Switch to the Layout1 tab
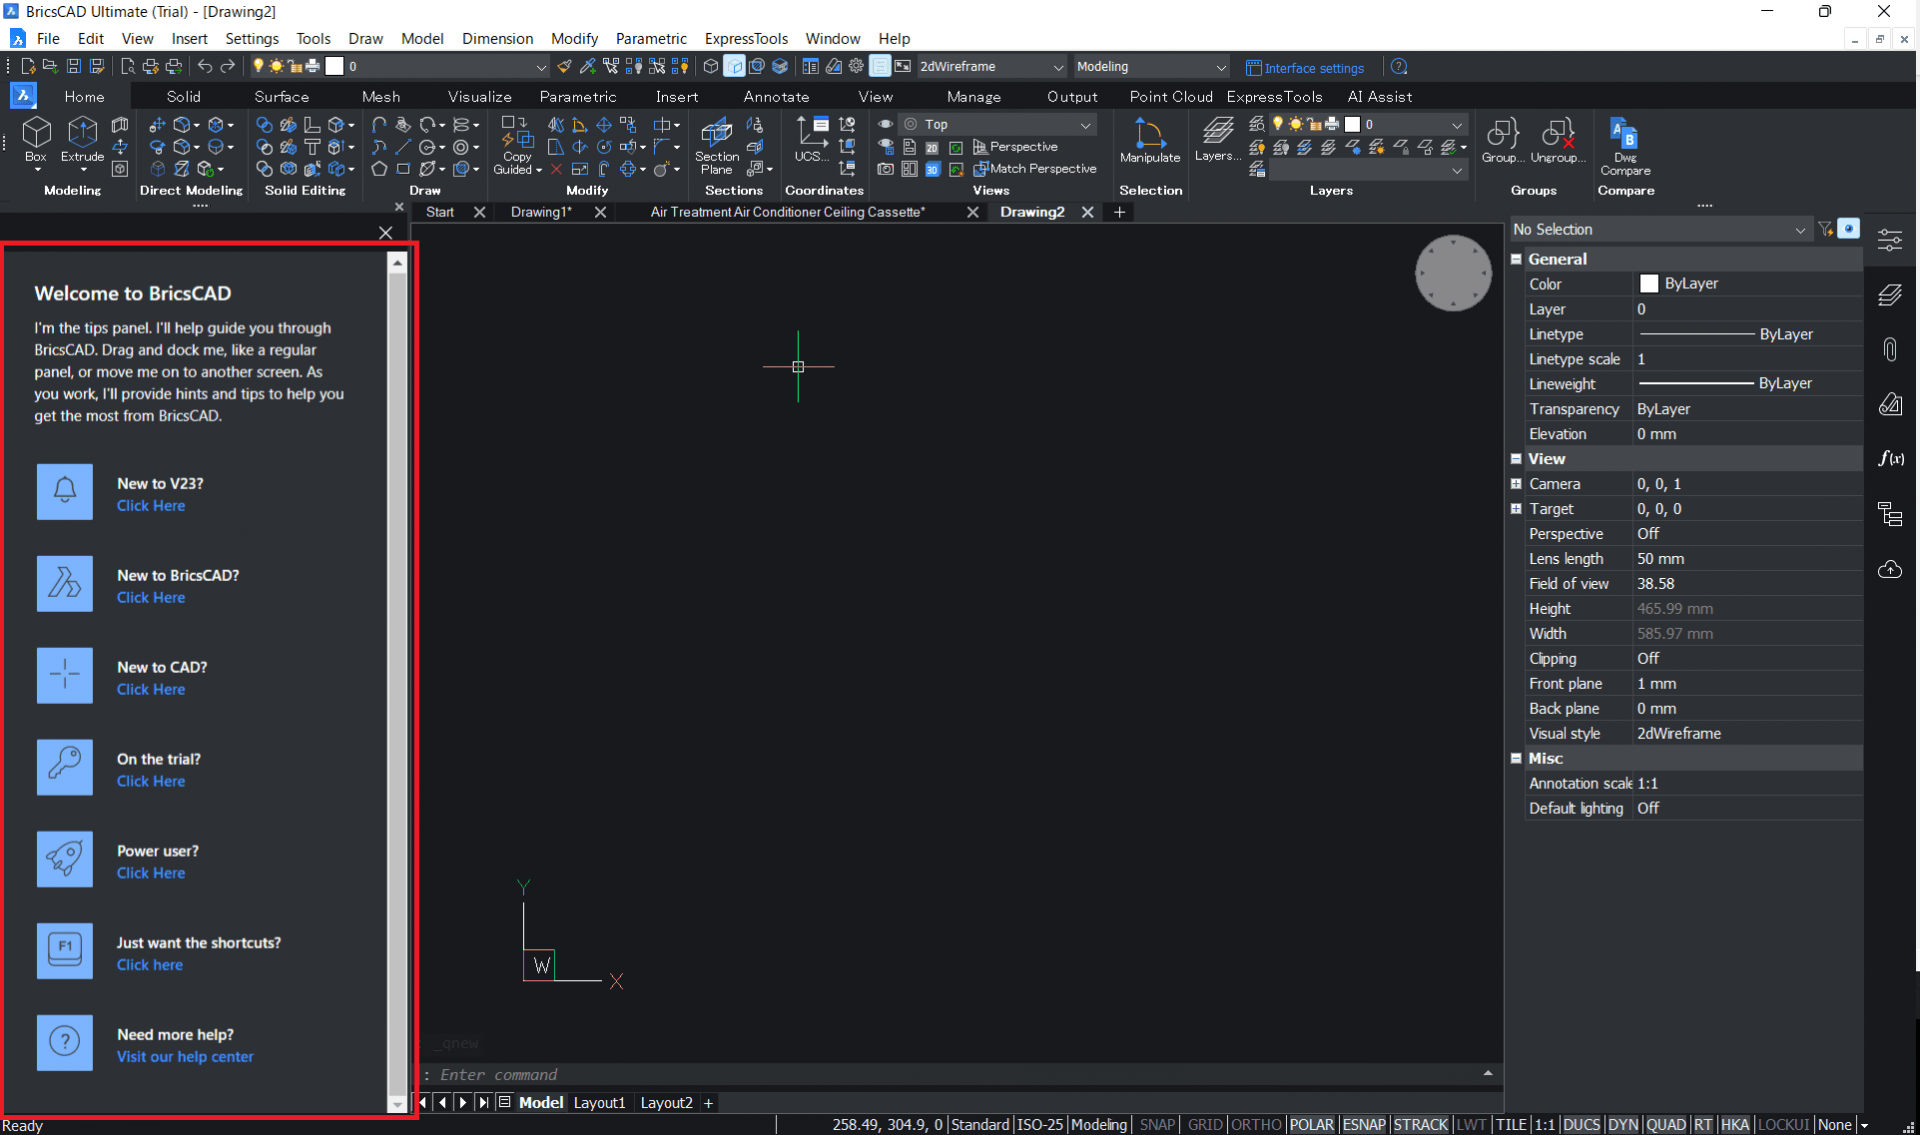 point(599,1102)
